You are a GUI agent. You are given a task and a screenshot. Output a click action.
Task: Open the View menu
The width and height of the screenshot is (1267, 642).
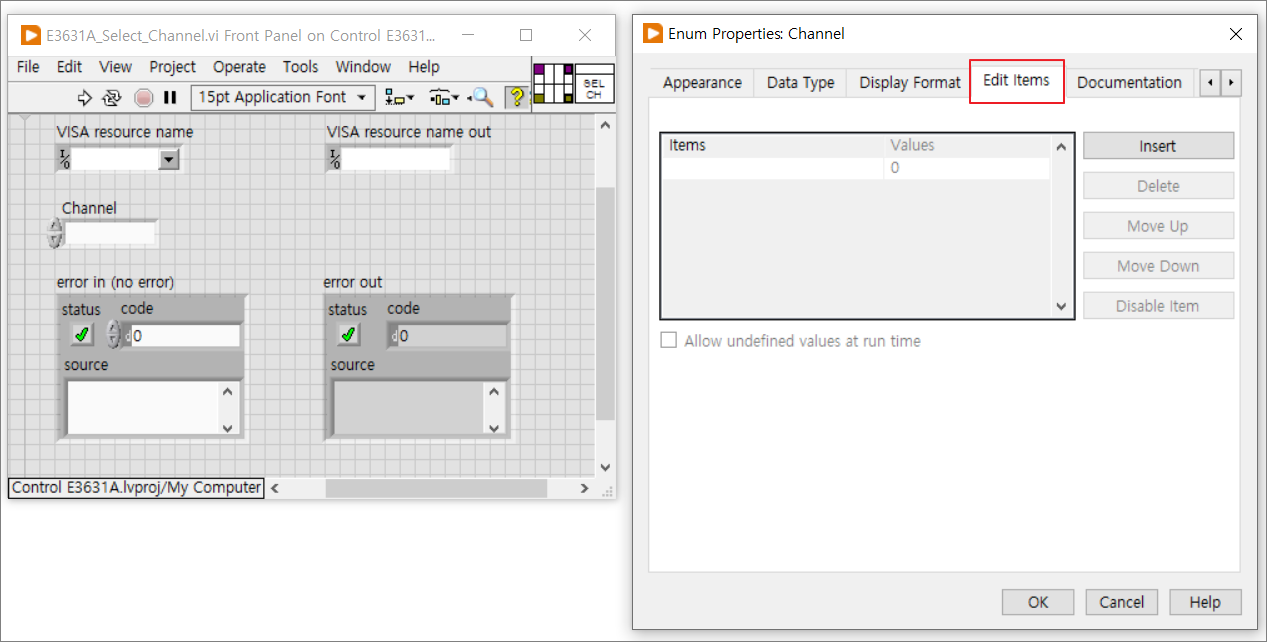click(x=115, y=67)
